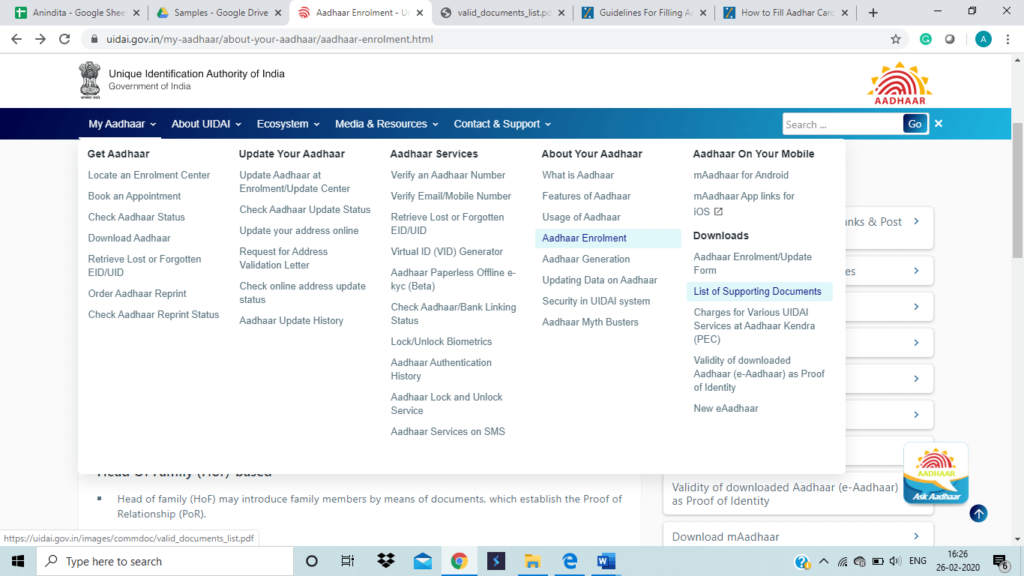
Task: Open the Windows Start menu
Action: (18, 561)
